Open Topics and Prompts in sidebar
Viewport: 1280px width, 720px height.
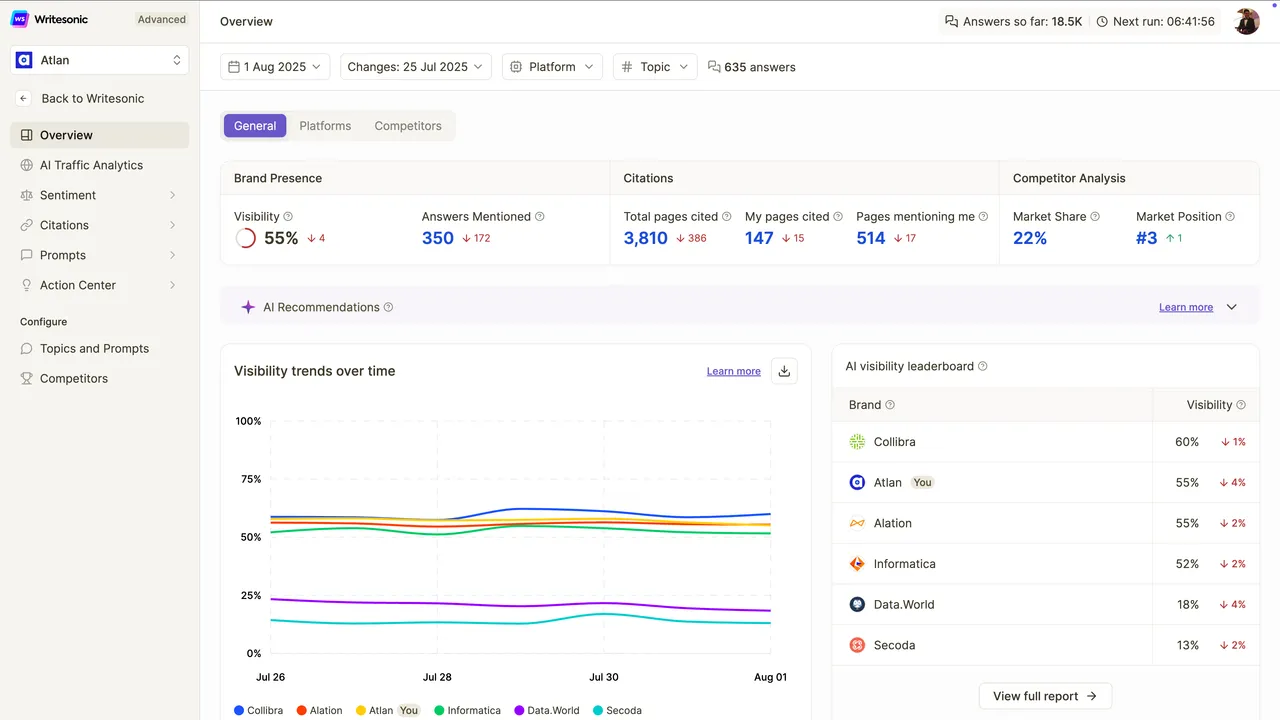pos(100,348)
